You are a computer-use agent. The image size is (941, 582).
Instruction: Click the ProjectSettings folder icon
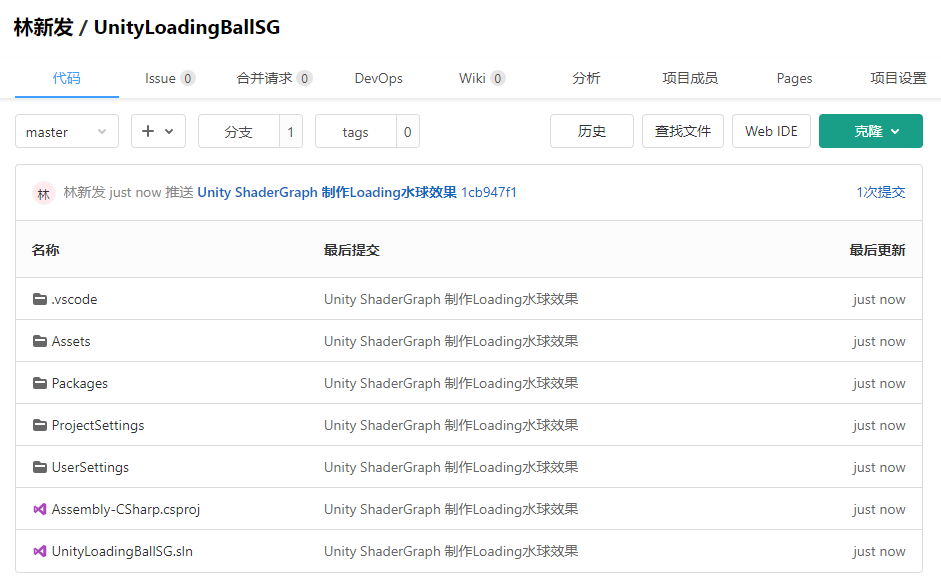[x=40, y=425]
